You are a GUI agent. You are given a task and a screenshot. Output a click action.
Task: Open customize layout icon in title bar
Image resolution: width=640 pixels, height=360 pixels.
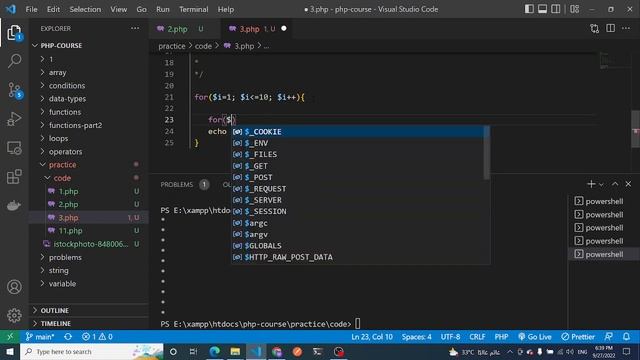[x=575, y=9]
